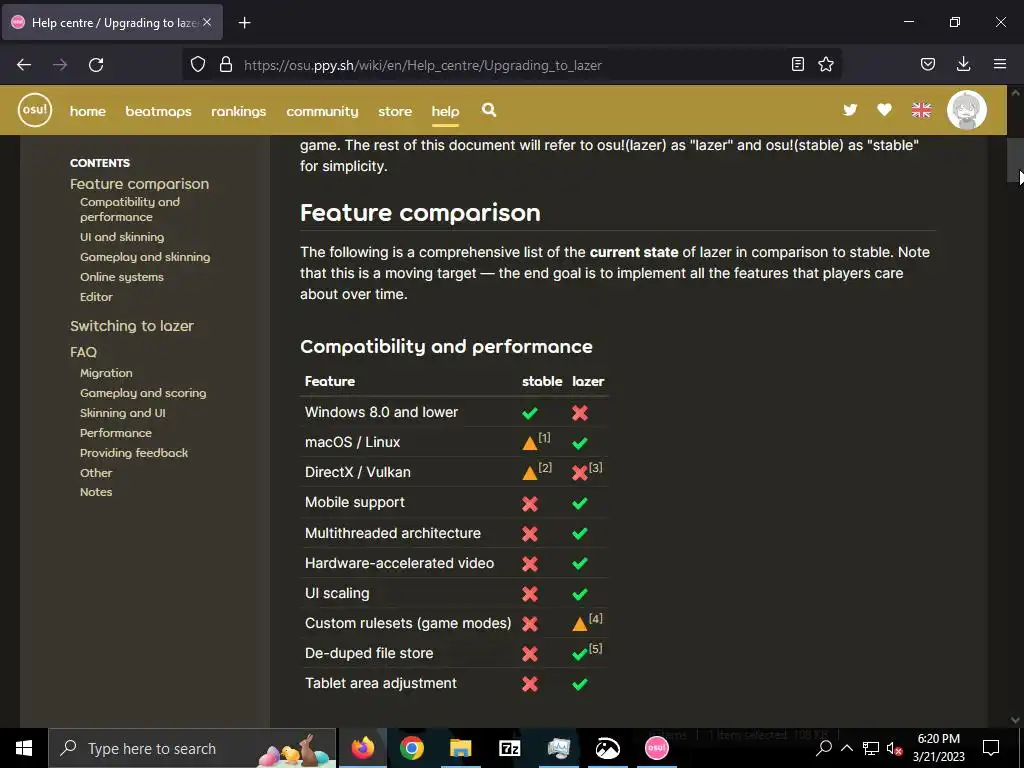Select the Help centre browser tab
This screenshot has height=768, width=1024.
click(112, 22)
